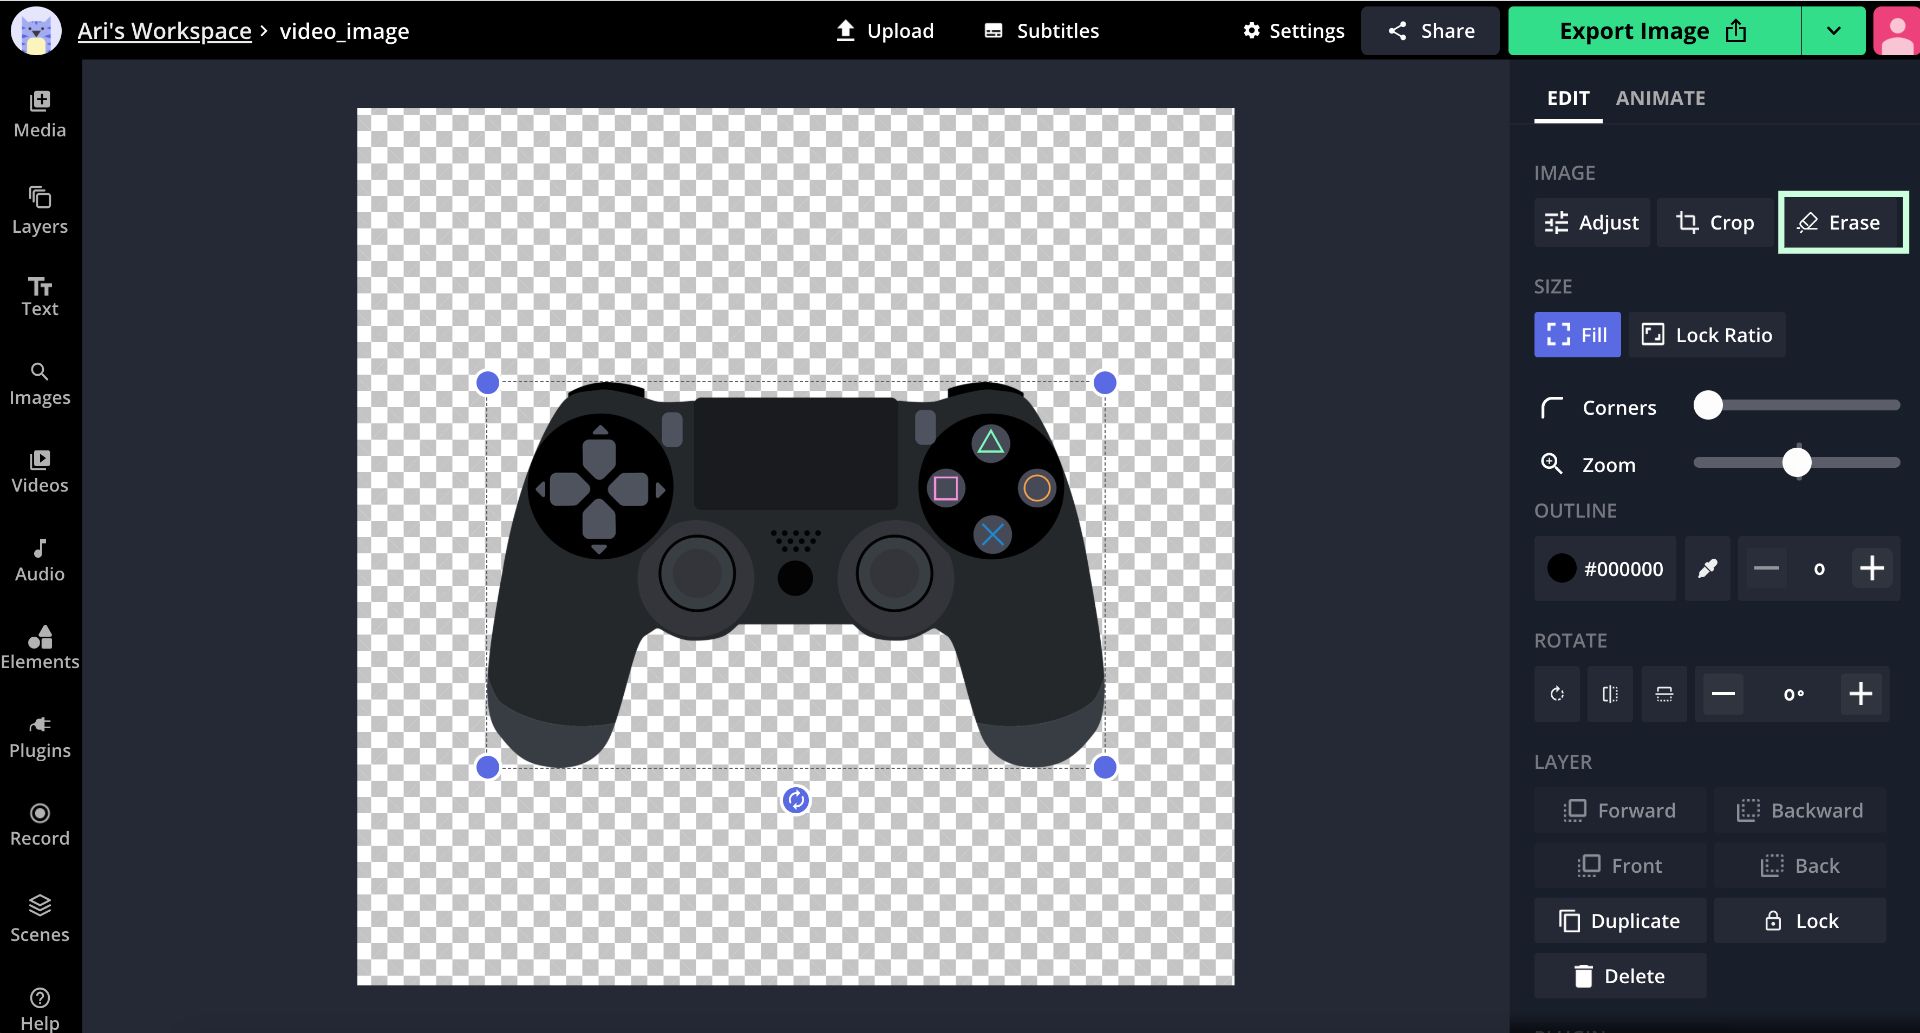The width and height of the screenshot is (1920, 1033).
Task: Send the layer to Back
Action: point(1800,866)
